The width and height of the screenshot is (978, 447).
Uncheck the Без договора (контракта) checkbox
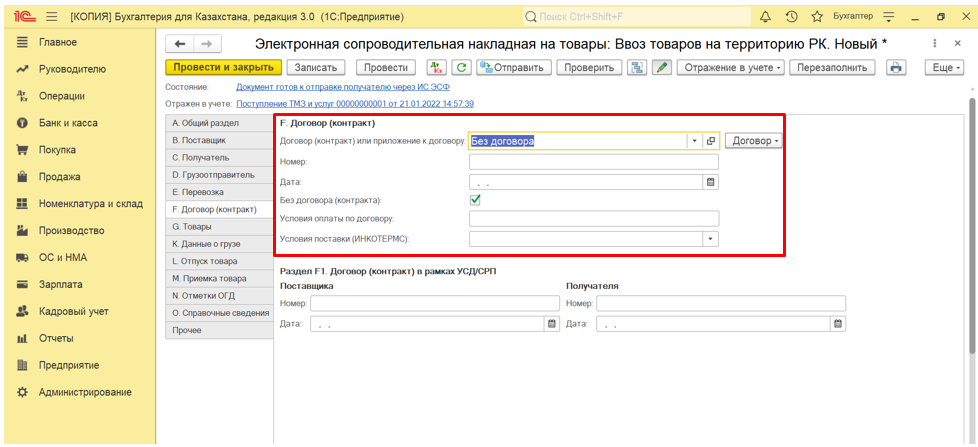(x=475, y=200)
